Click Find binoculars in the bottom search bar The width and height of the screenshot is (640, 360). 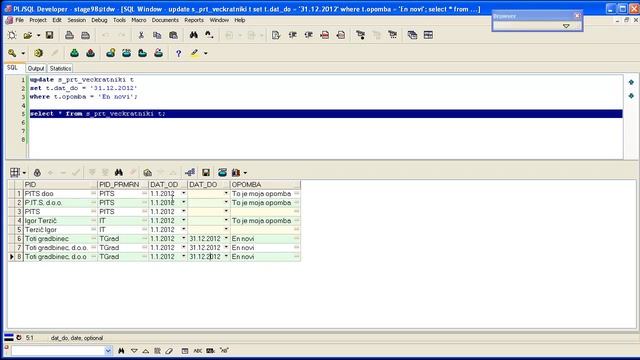(121, 351)
